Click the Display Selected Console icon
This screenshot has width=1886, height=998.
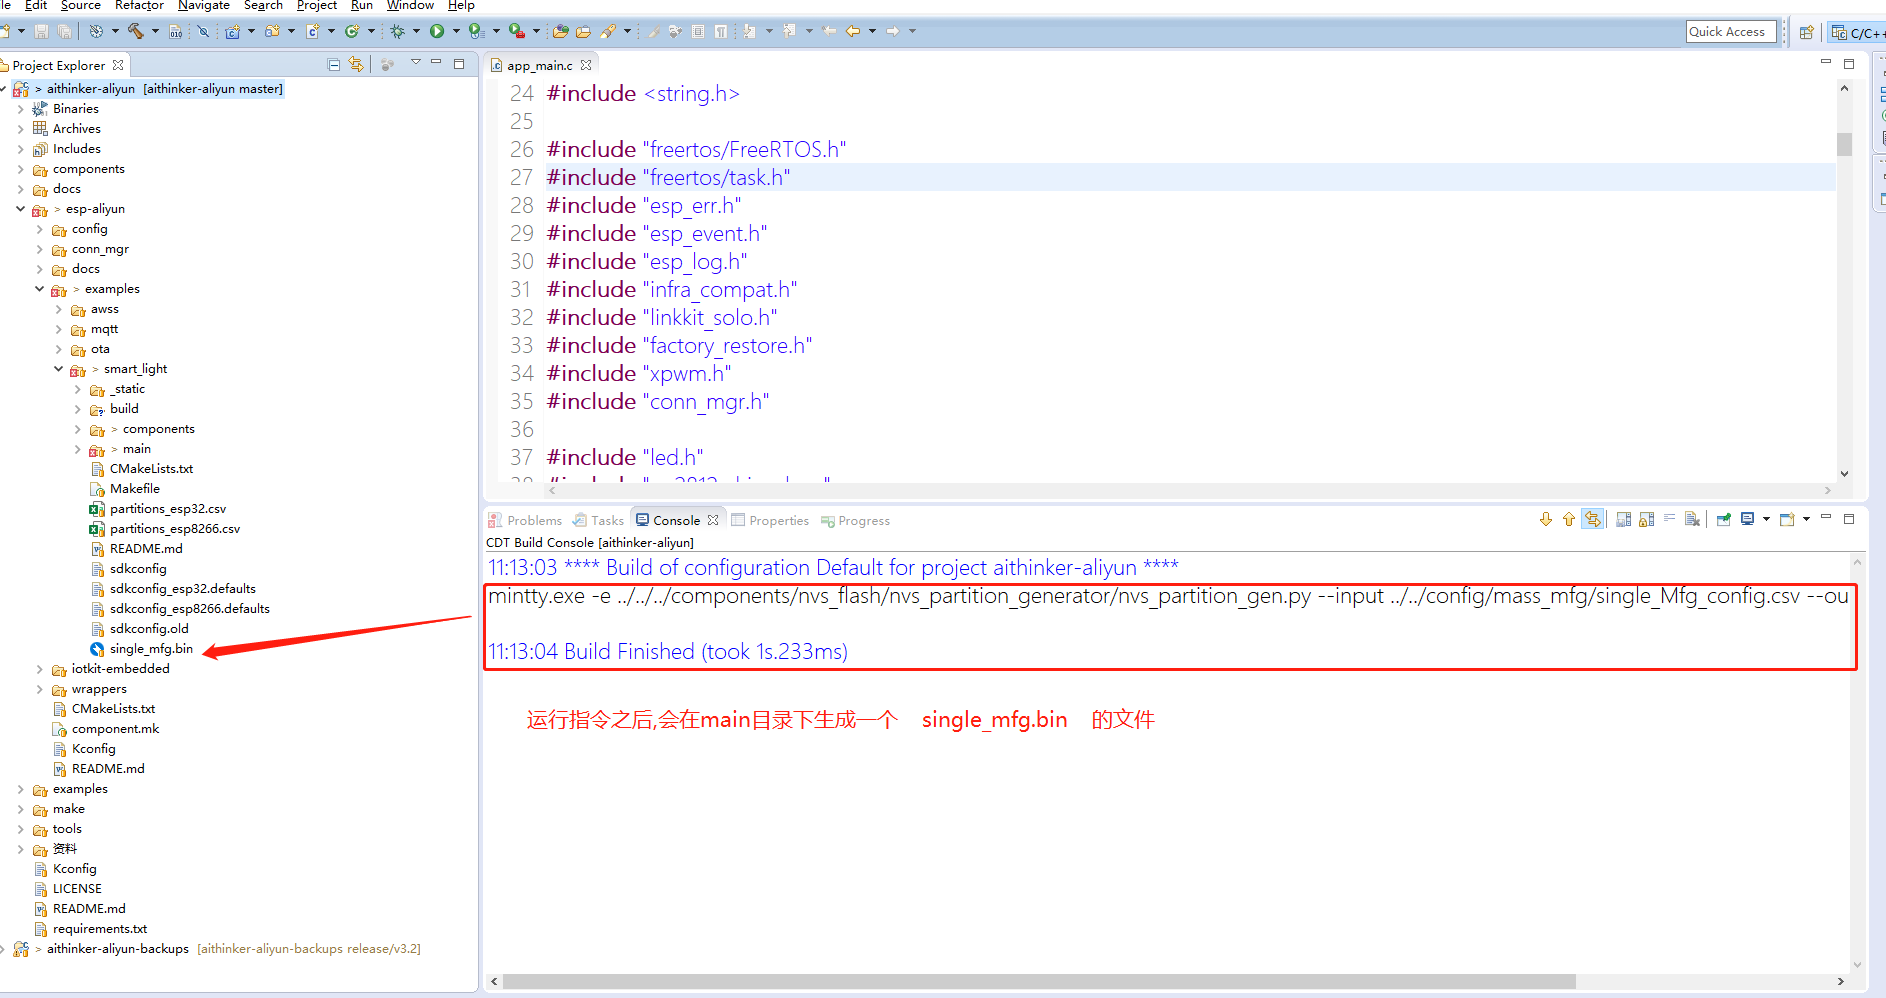[x=1748, y=519]
